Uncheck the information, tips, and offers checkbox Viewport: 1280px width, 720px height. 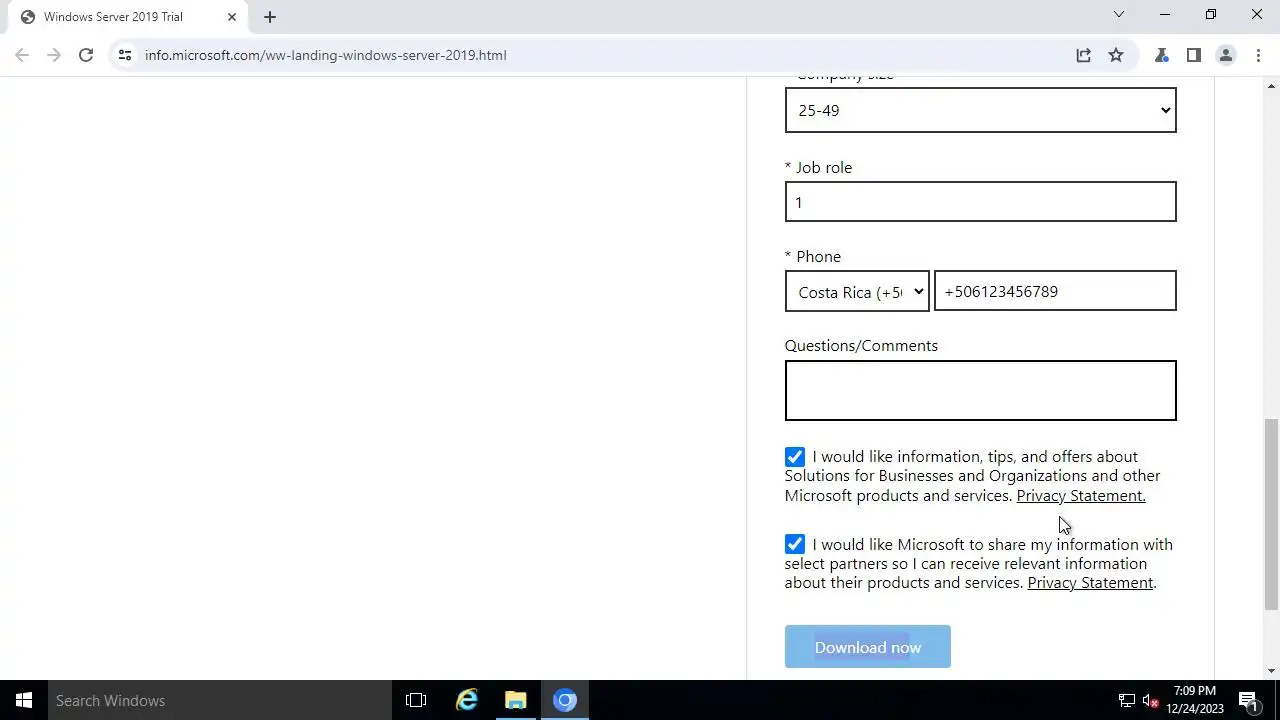click(x=795, y=457)
